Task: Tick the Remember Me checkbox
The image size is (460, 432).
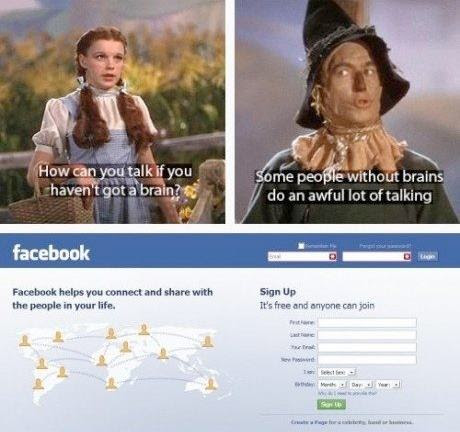Action: [301, 246]
